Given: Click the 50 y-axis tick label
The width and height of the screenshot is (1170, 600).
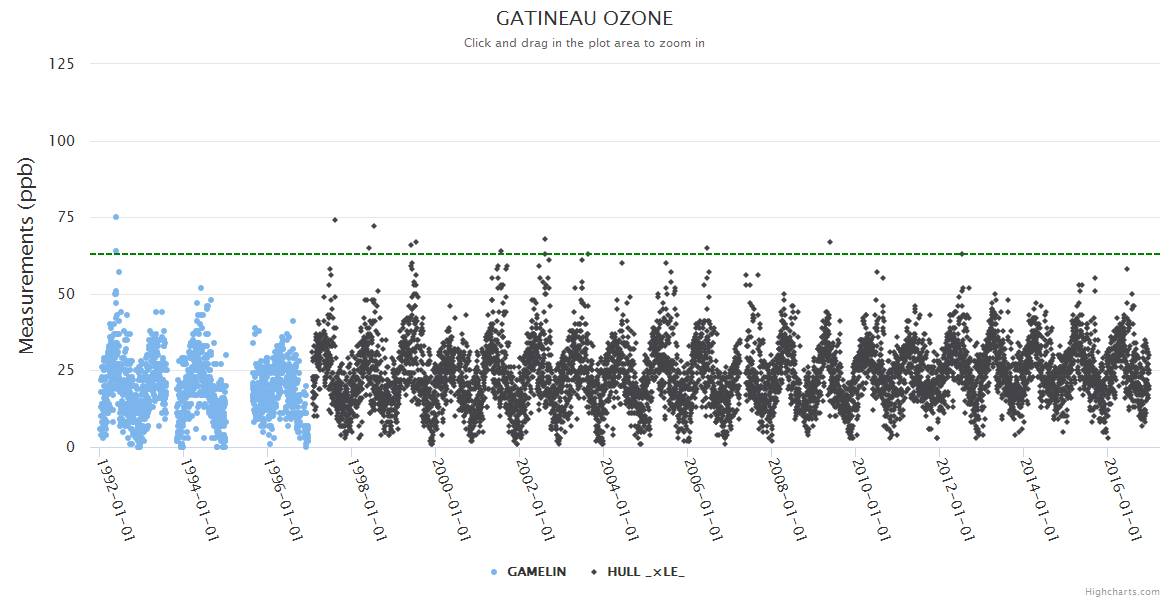Looking at the screenshot, I should pyautogui.click(x=65, y=294).
